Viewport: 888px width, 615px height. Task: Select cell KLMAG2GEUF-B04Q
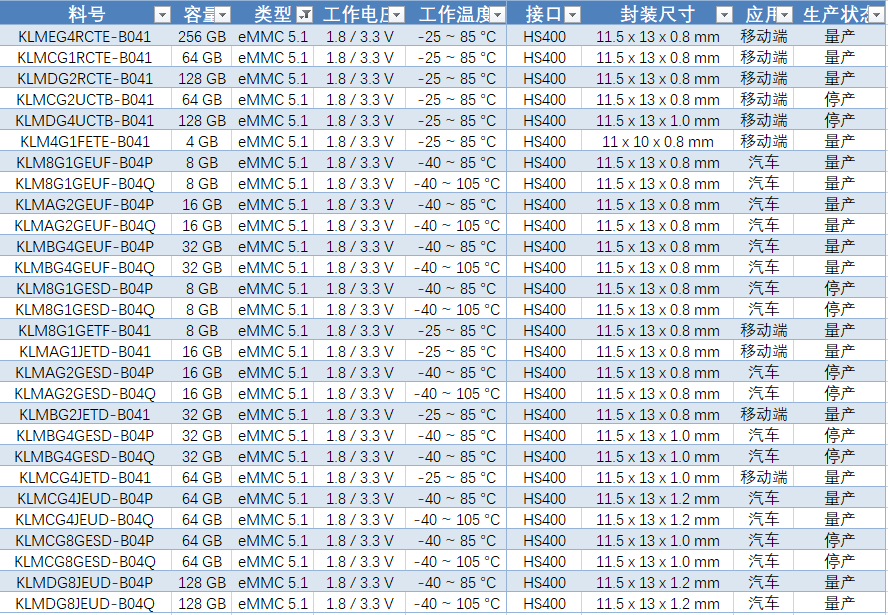click(85, 225)
